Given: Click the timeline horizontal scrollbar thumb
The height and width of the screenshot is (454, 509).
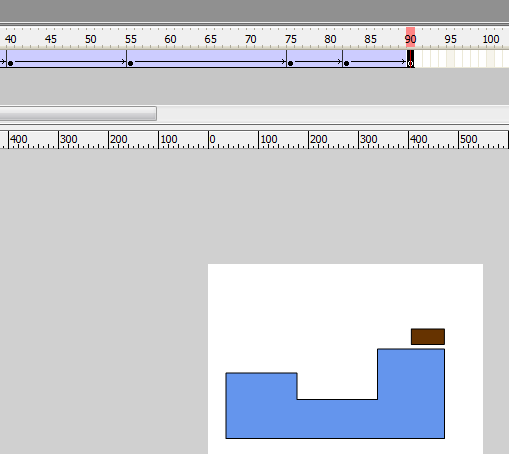Looking at the screenshot, I should (78, 114).
